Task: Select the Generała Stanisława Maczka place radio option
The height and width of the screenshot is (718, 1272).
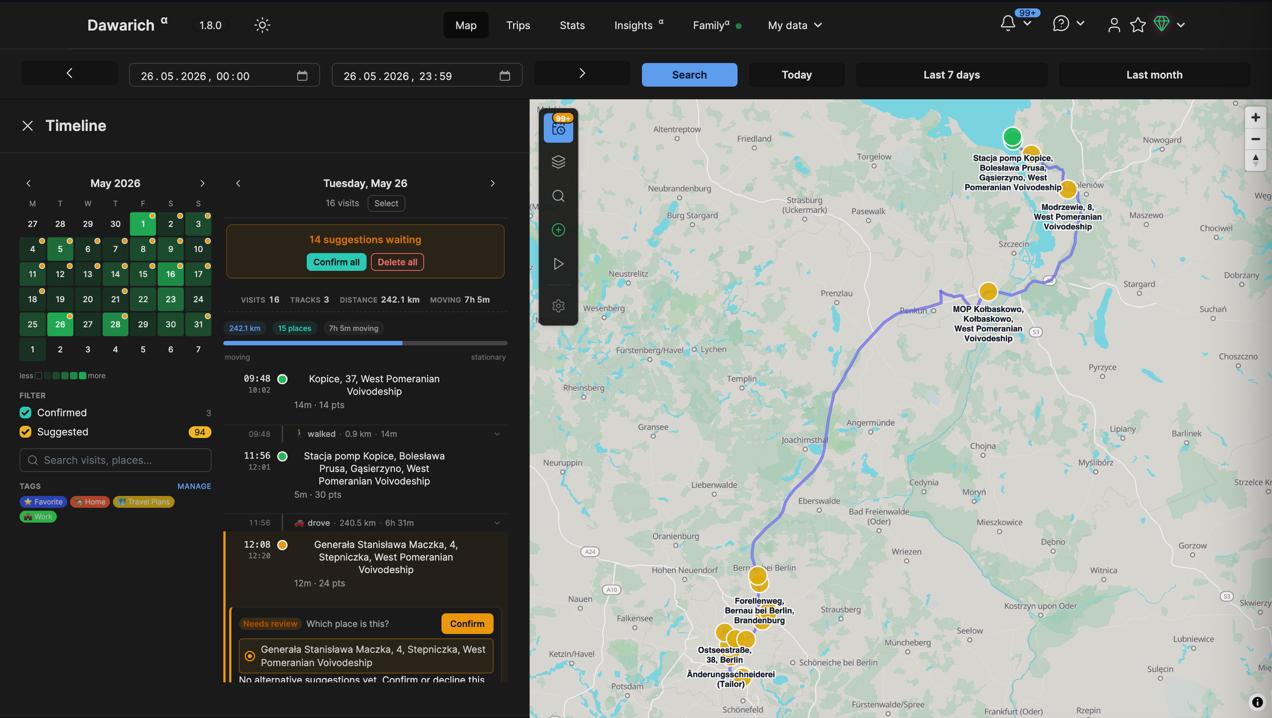Action: point(250,656)
